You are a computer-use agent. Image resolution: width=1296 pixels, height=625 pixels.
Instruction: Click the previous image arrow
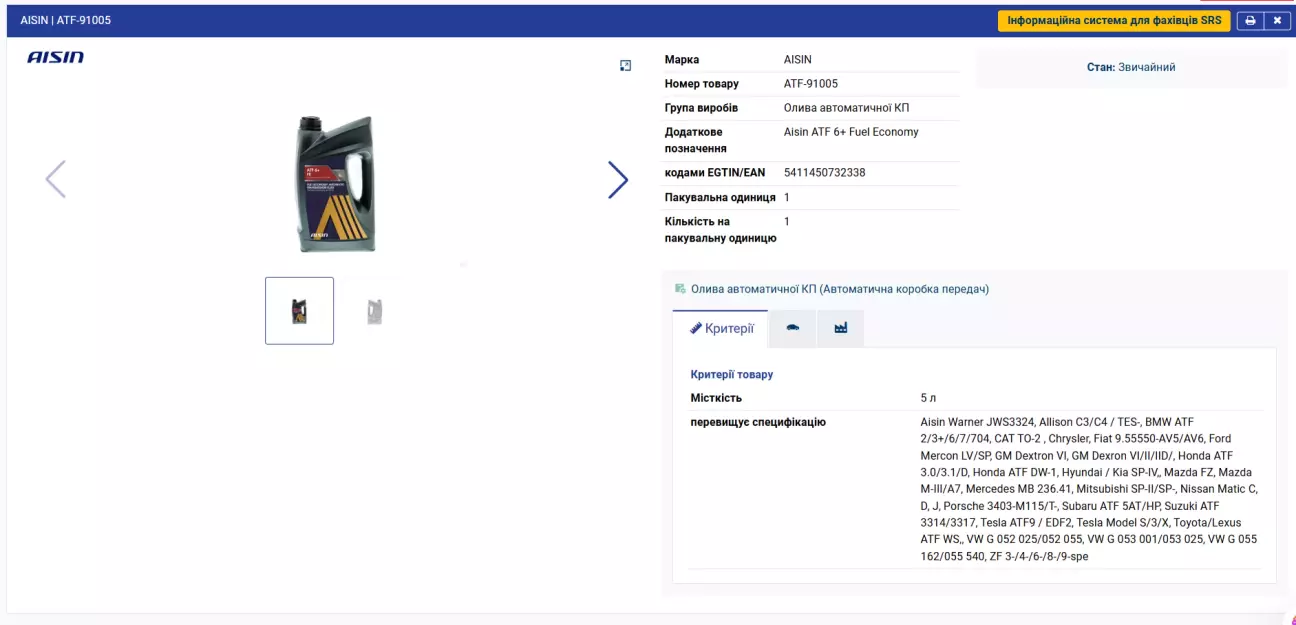click(56, 180)
